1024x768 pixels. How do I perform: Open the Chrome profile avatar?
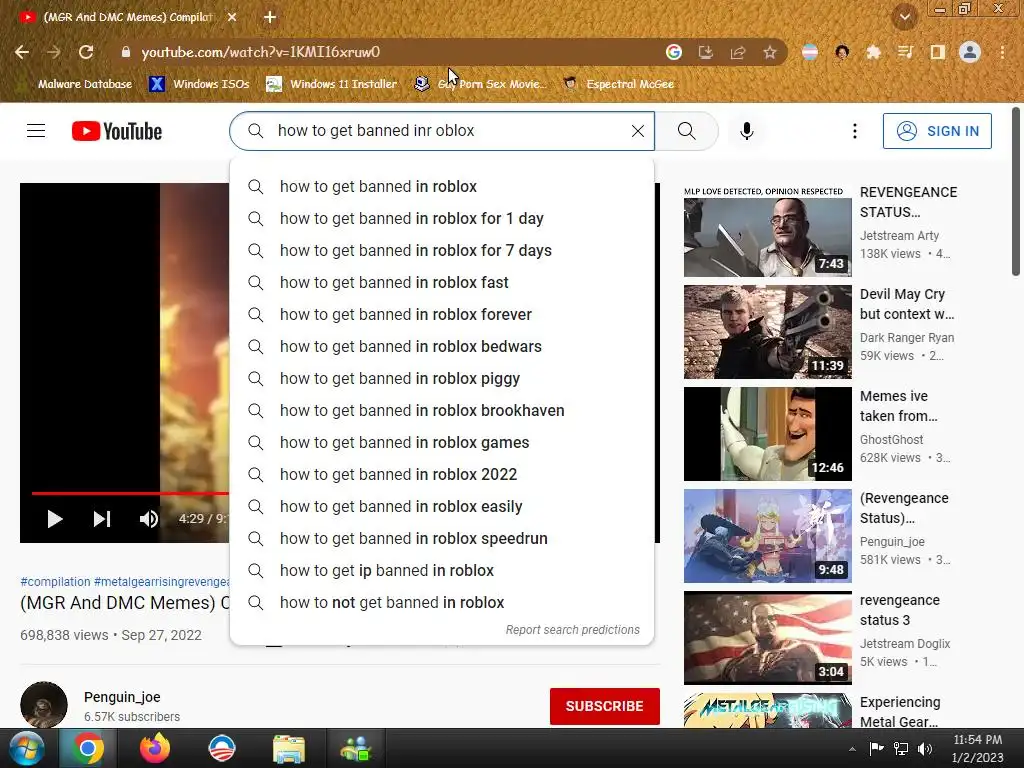[970, 52]
